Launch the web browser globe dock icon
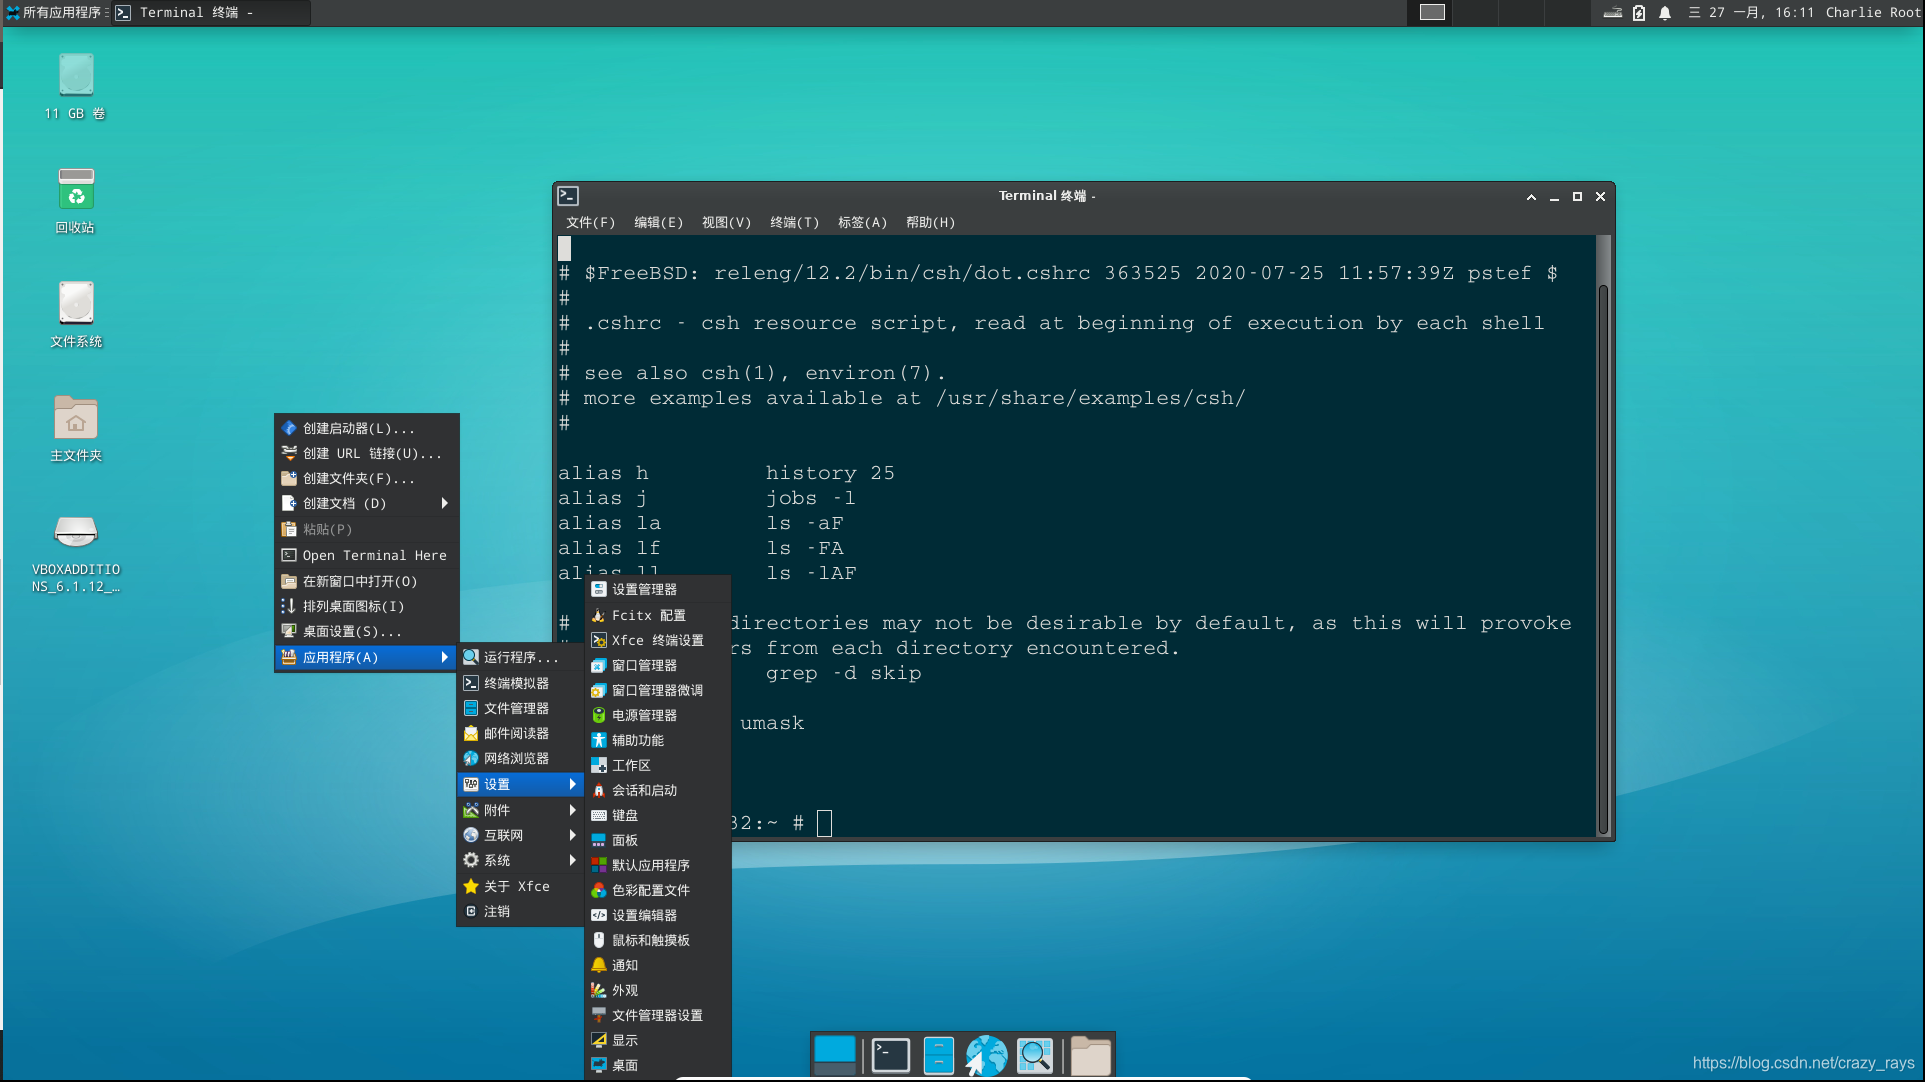This screenshot has width=1925, height=1082. [986, 1055]
